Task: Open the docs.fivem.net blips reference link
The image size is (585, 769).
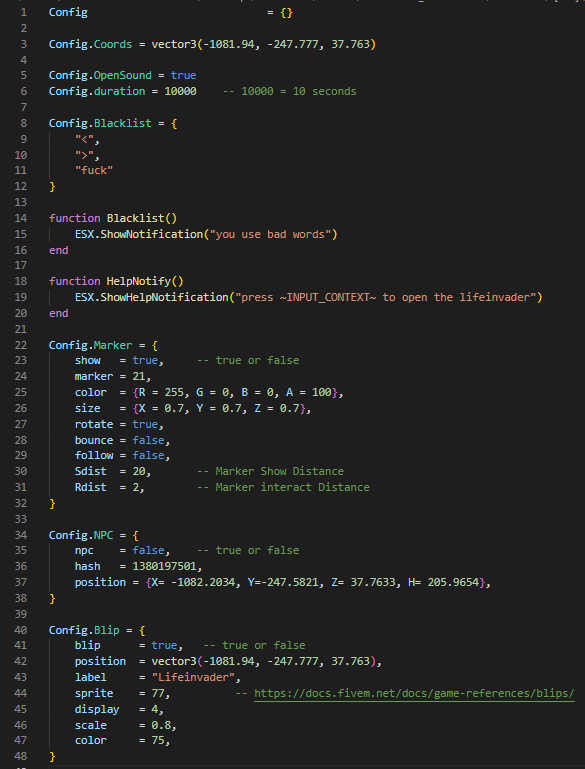Action: [414, 693]
